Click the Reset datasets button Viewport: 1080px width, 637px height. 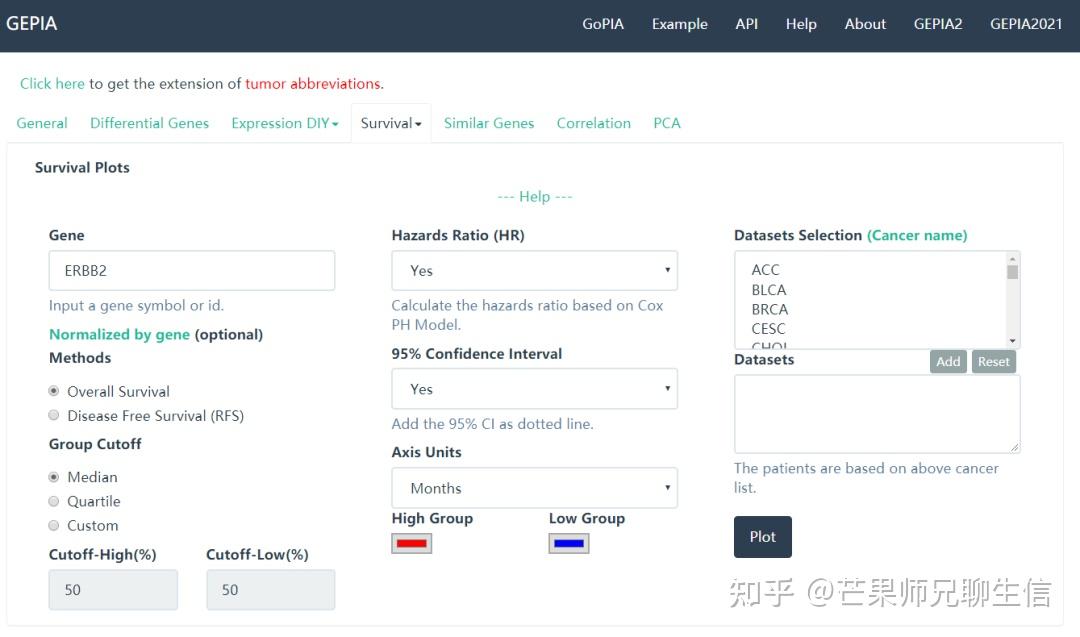[x=993, y=362]
